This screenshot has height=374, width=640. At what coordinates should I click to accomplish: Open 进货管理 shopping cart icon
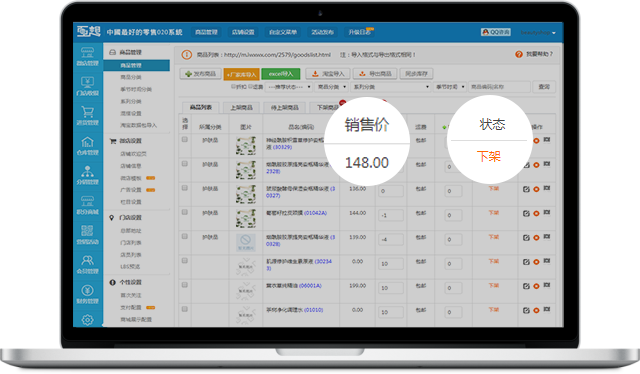pos(87,116)
